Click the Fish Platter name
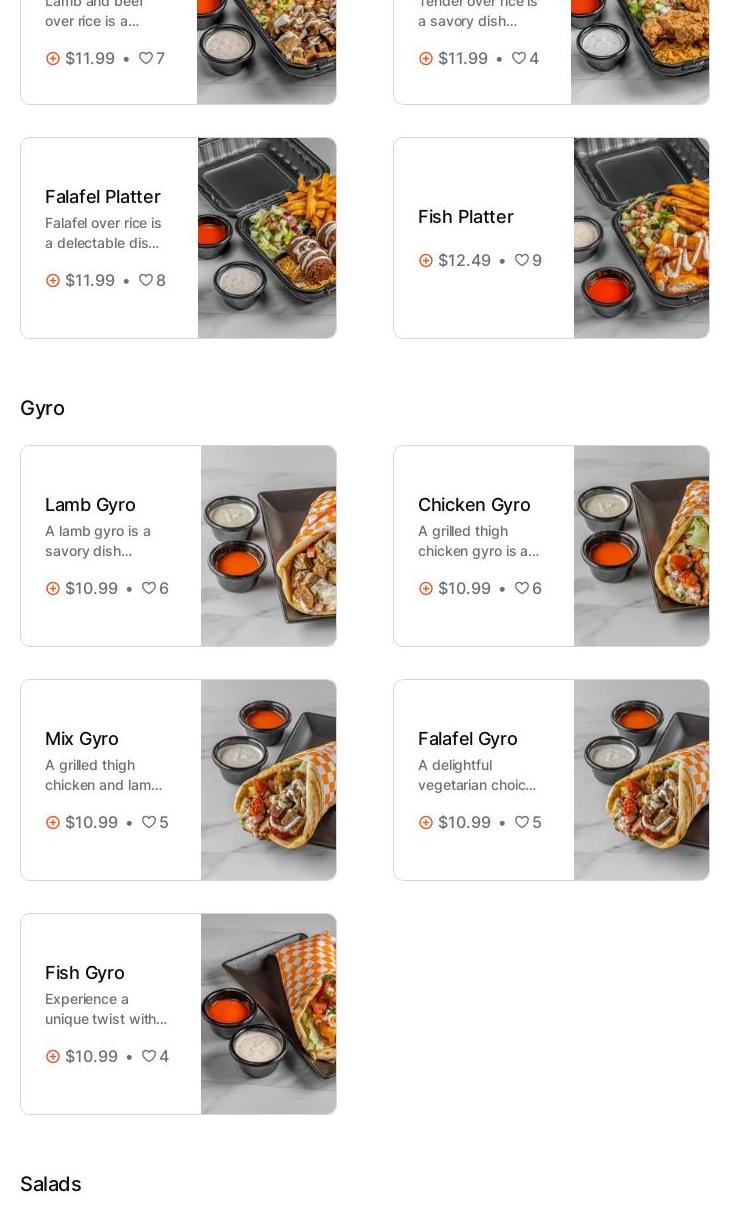The height and width of the screenshot is (1220, 750). pos(466,217)
